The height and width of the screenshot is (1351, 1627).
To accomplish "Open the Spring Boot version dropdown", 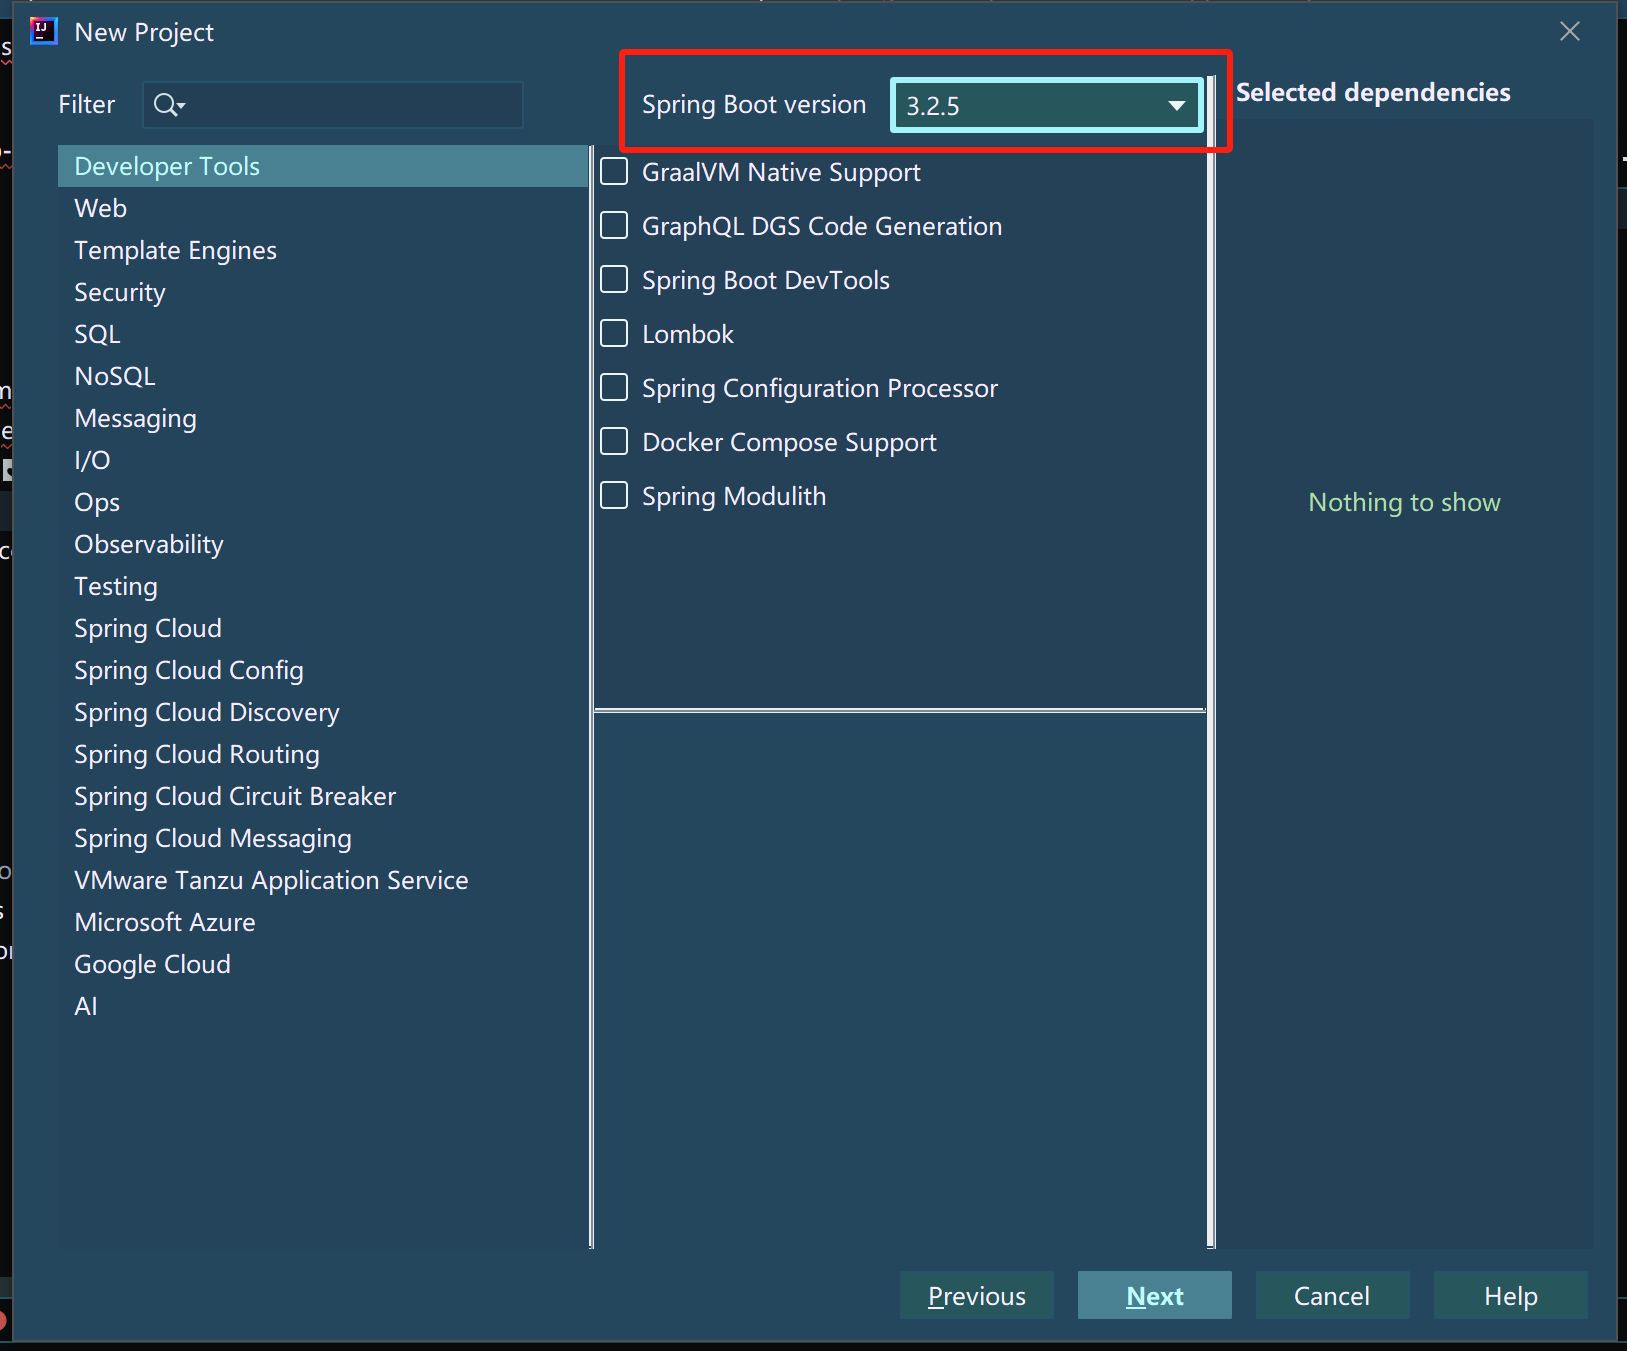I will click(1046, 105).
